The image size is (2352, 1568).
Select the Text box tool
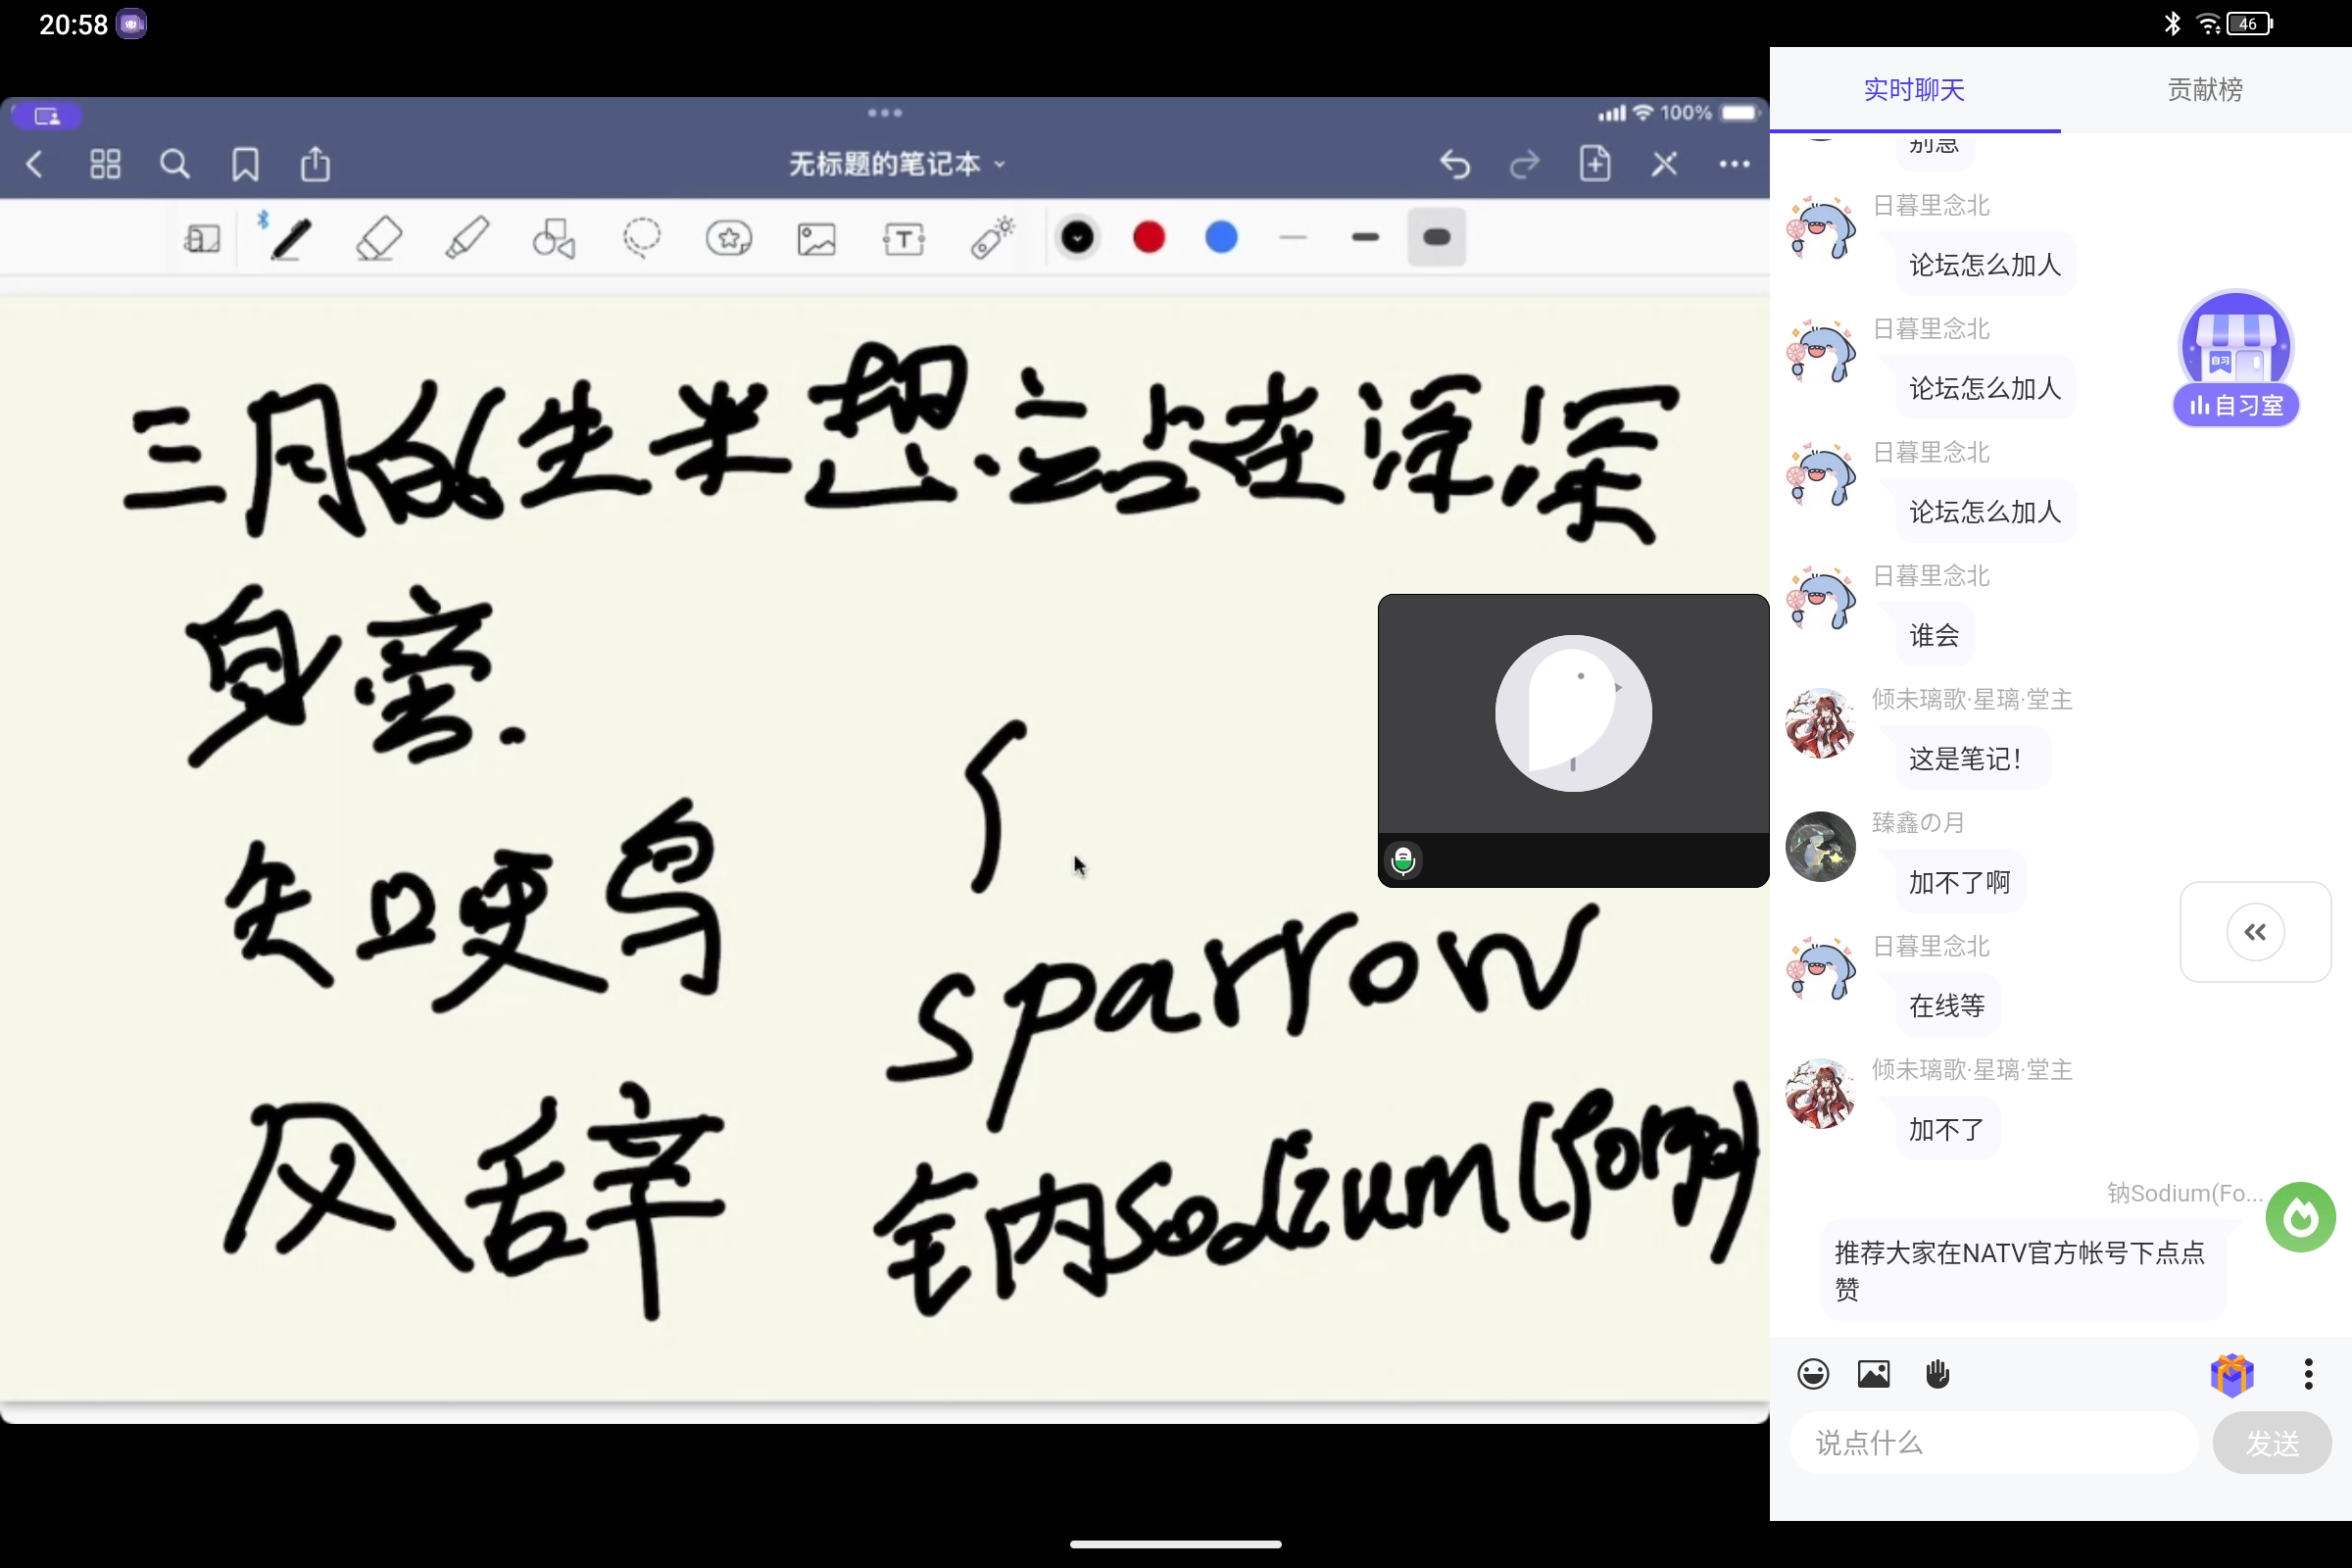point(904,239)
